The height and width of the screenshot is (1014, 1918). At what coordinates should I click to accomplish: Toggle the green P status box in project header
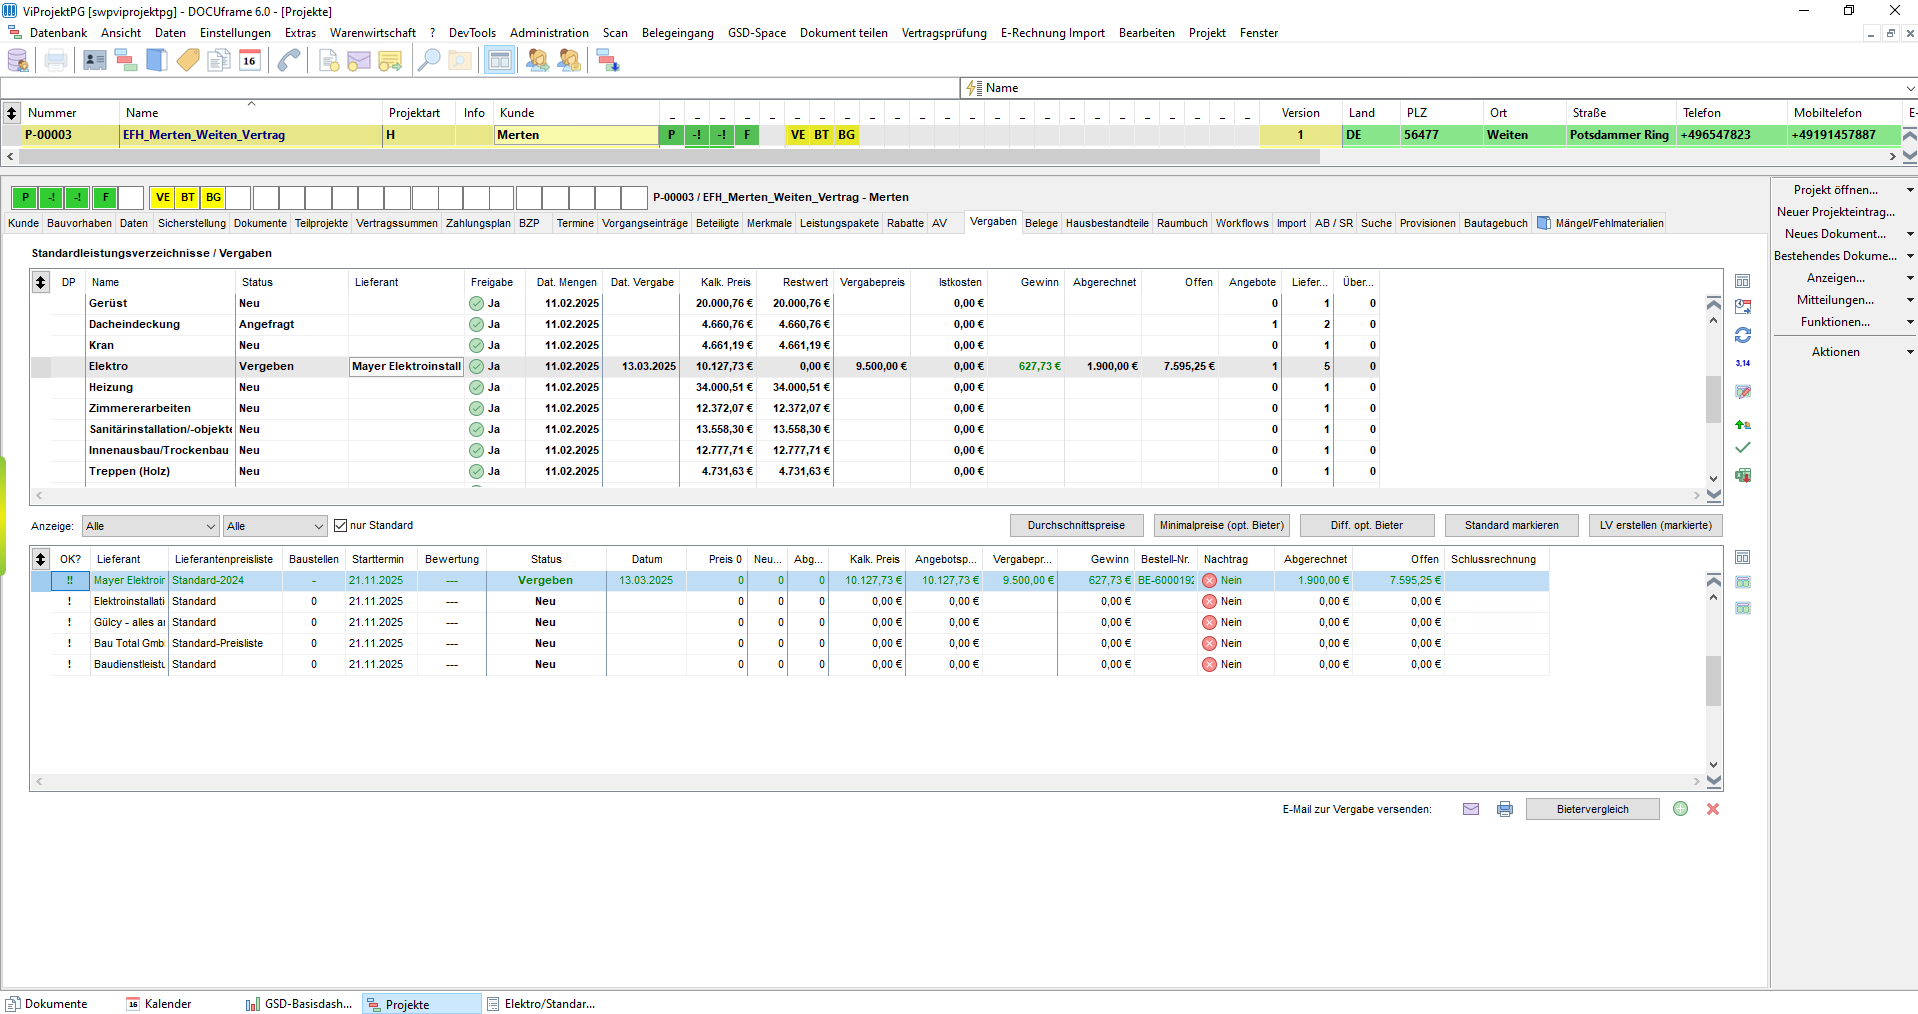click(26, 197)
